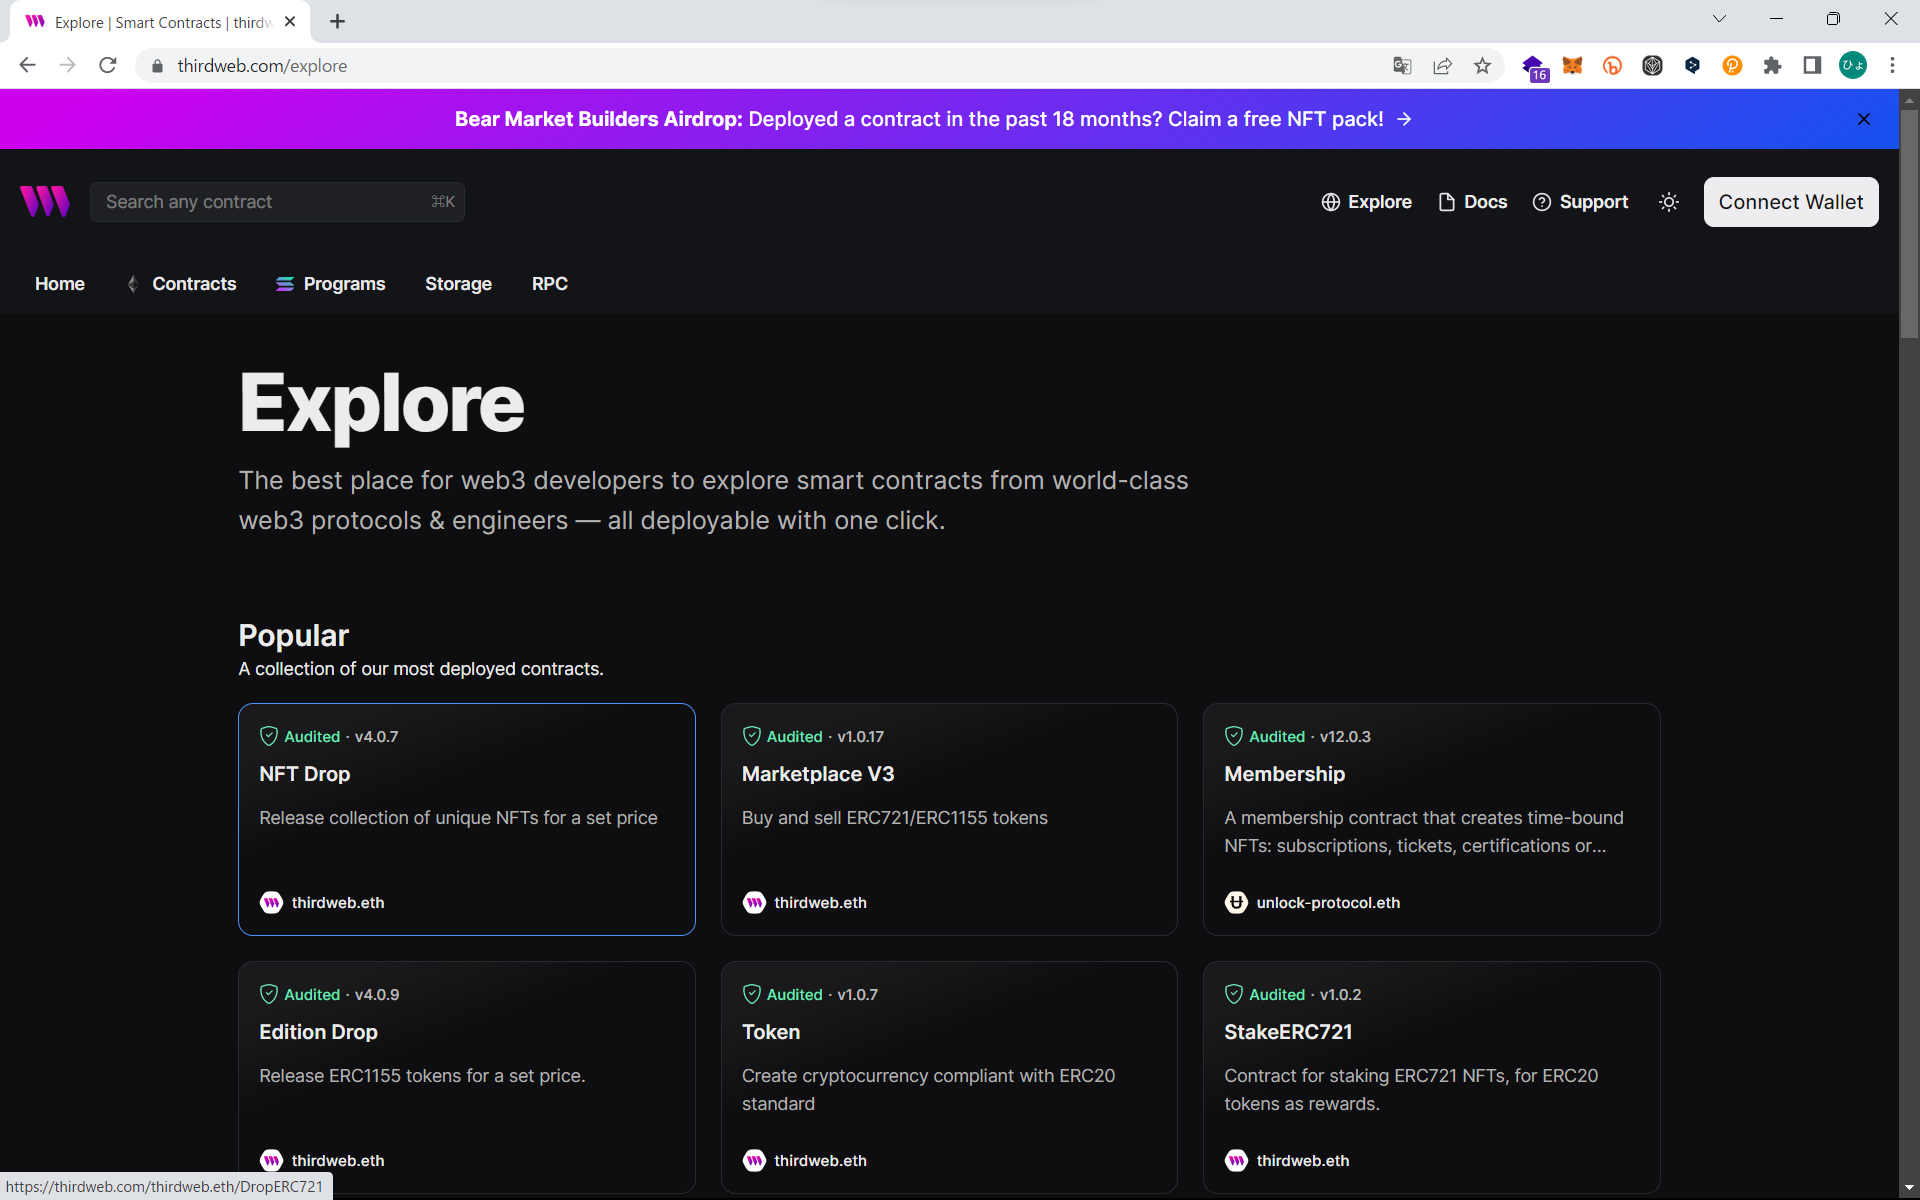
Task: Go to the Contracts tab
Action: pos(193,284)
